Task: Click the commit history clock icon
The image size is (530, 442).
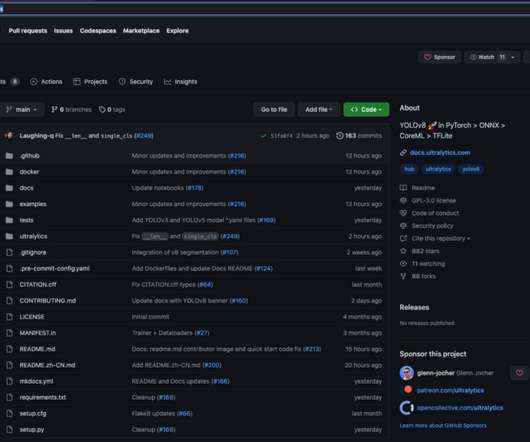Action: tap(339, 136)
